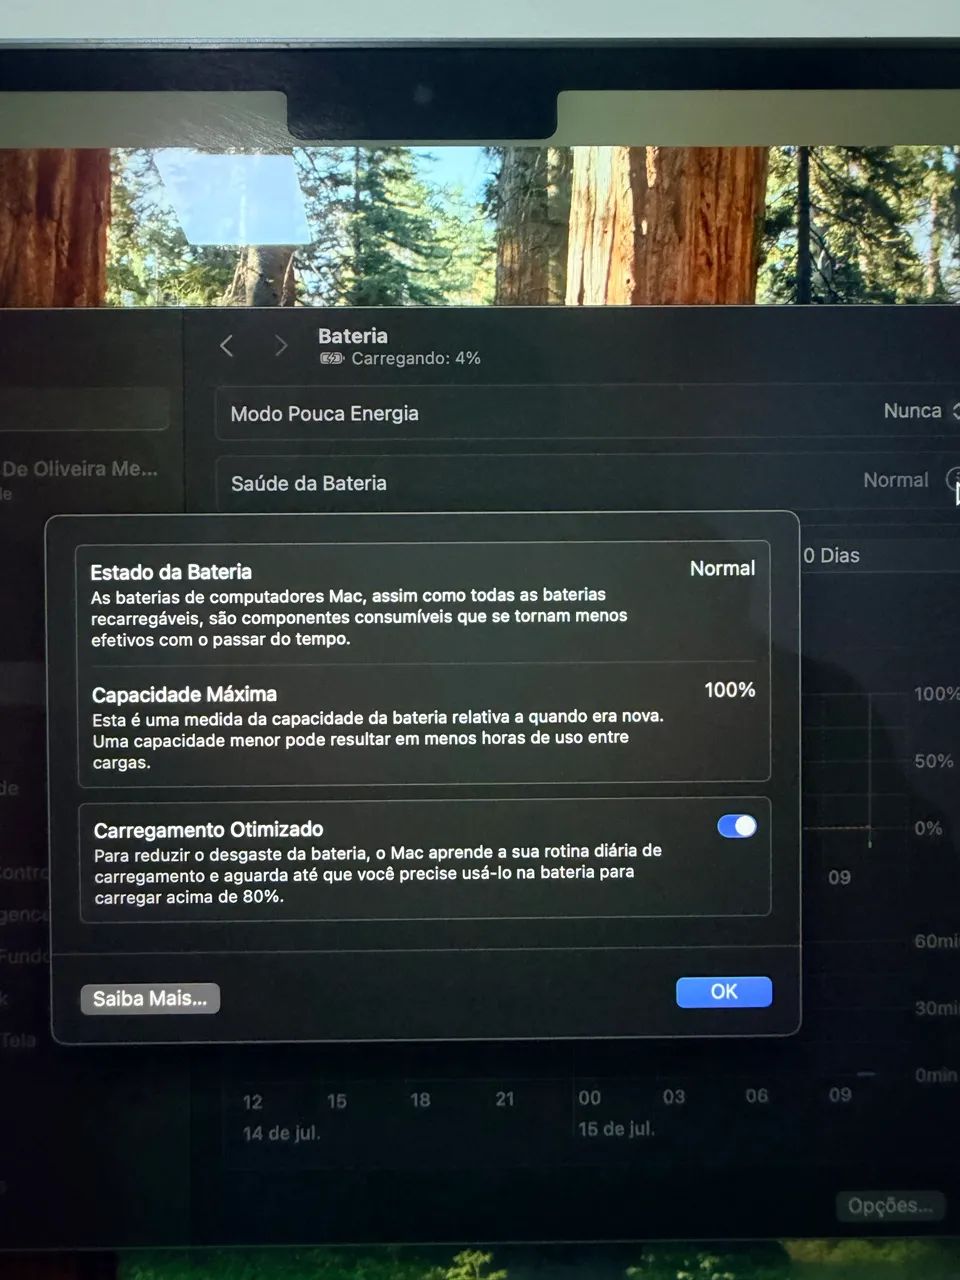This screenshot has height=1280, width=960.
Task: Click the OK button
Action: click(724, 992)
